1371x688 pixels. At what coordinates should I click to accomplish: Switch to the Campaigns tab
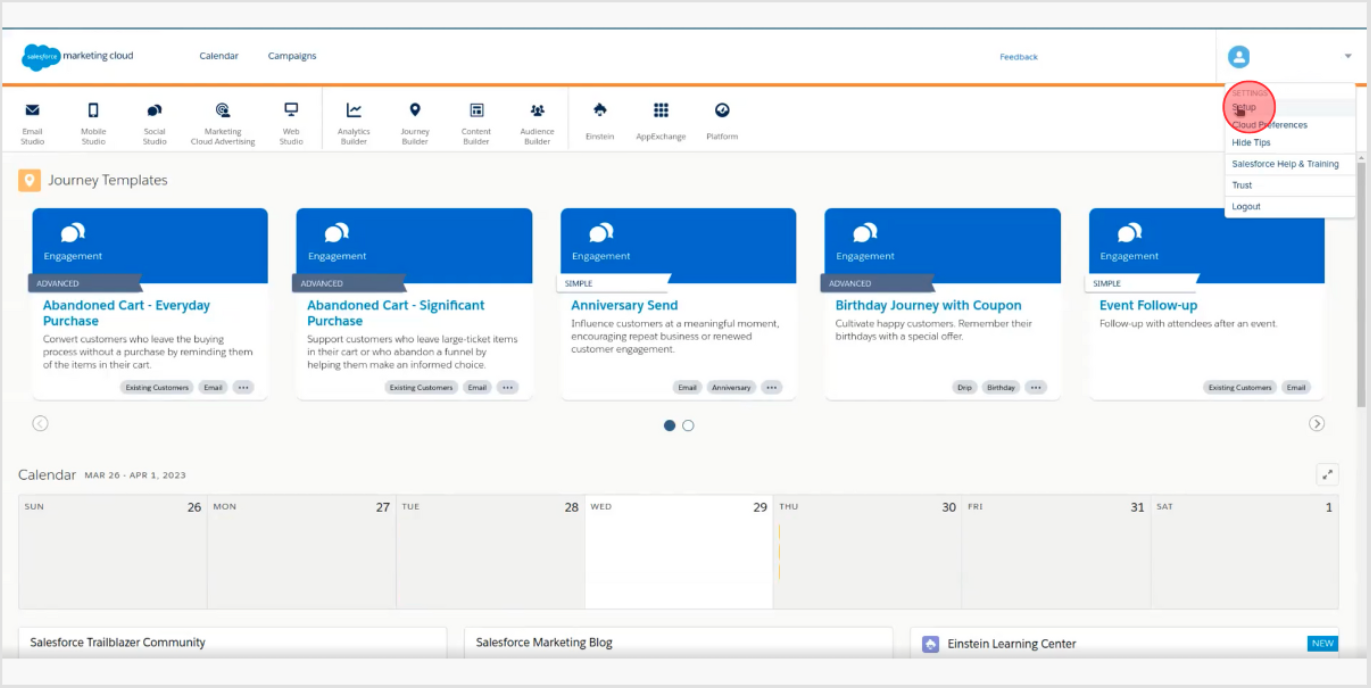click(x=291, y=56)
